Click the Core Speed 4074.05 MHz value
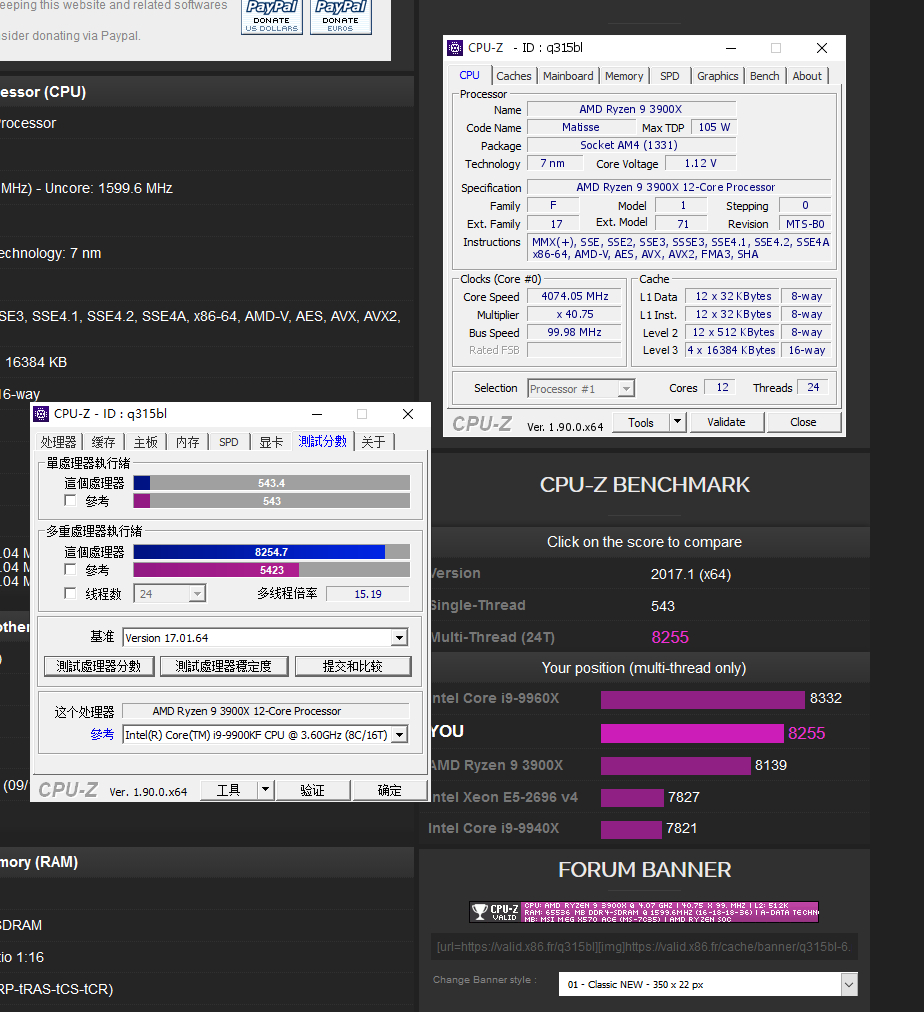Viewport: 924px width, 1012px height. click(x=574, y=296)
